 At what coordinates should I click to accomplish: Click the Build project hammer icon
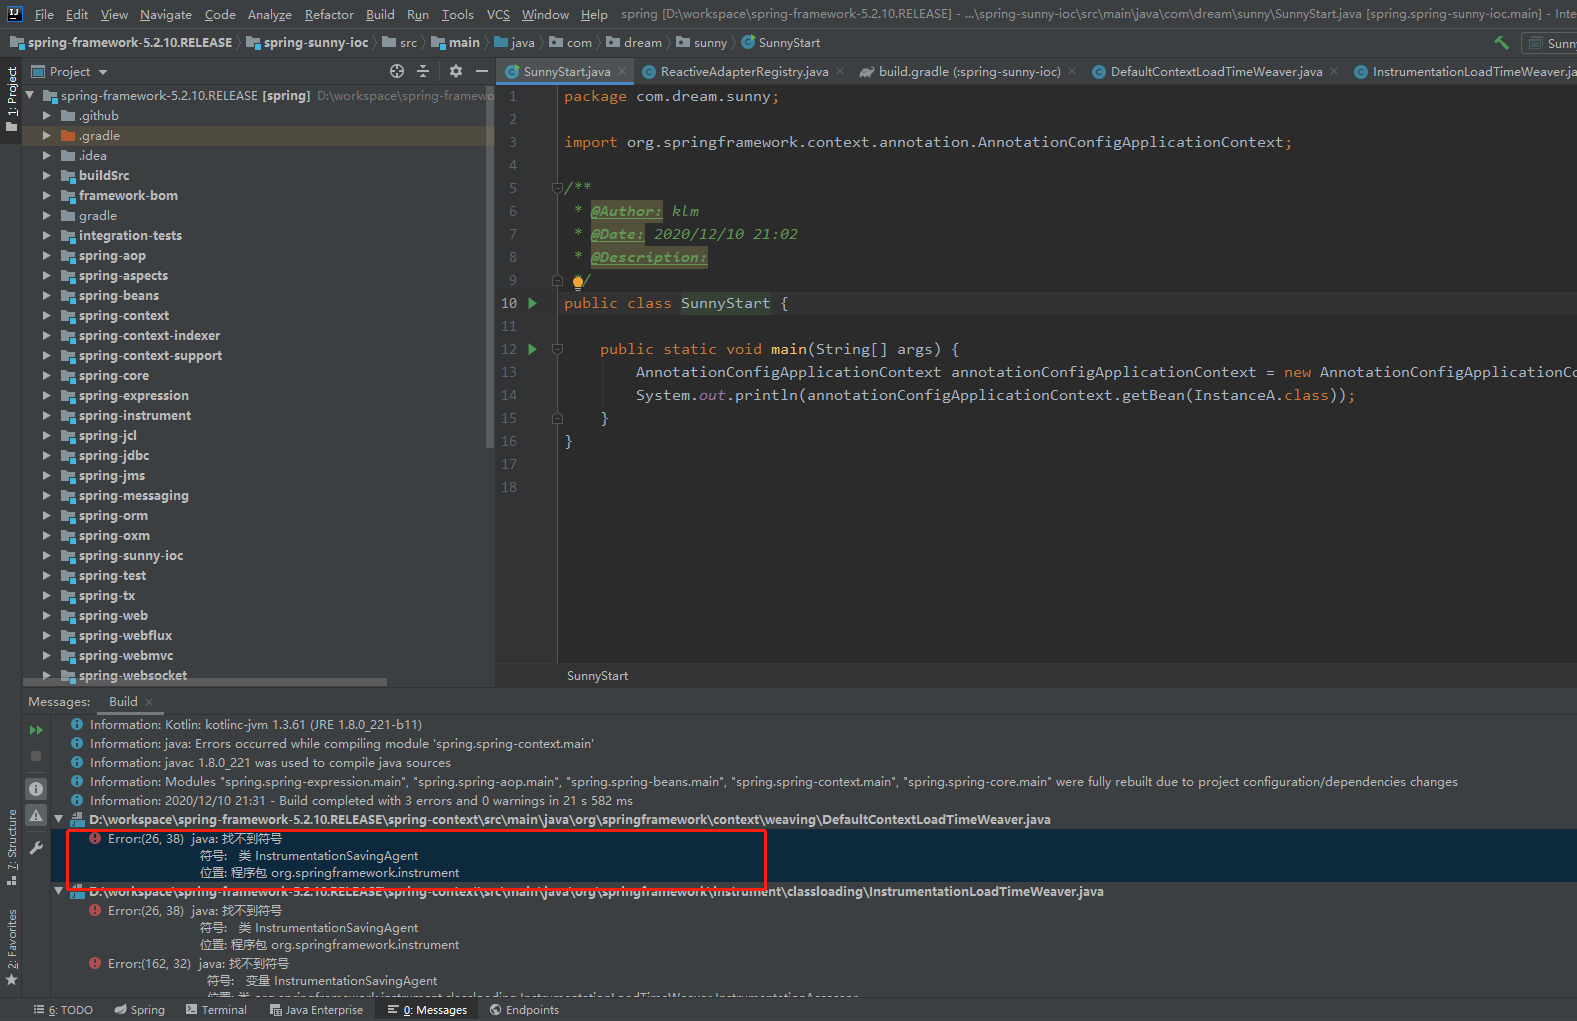point(1501,43)
